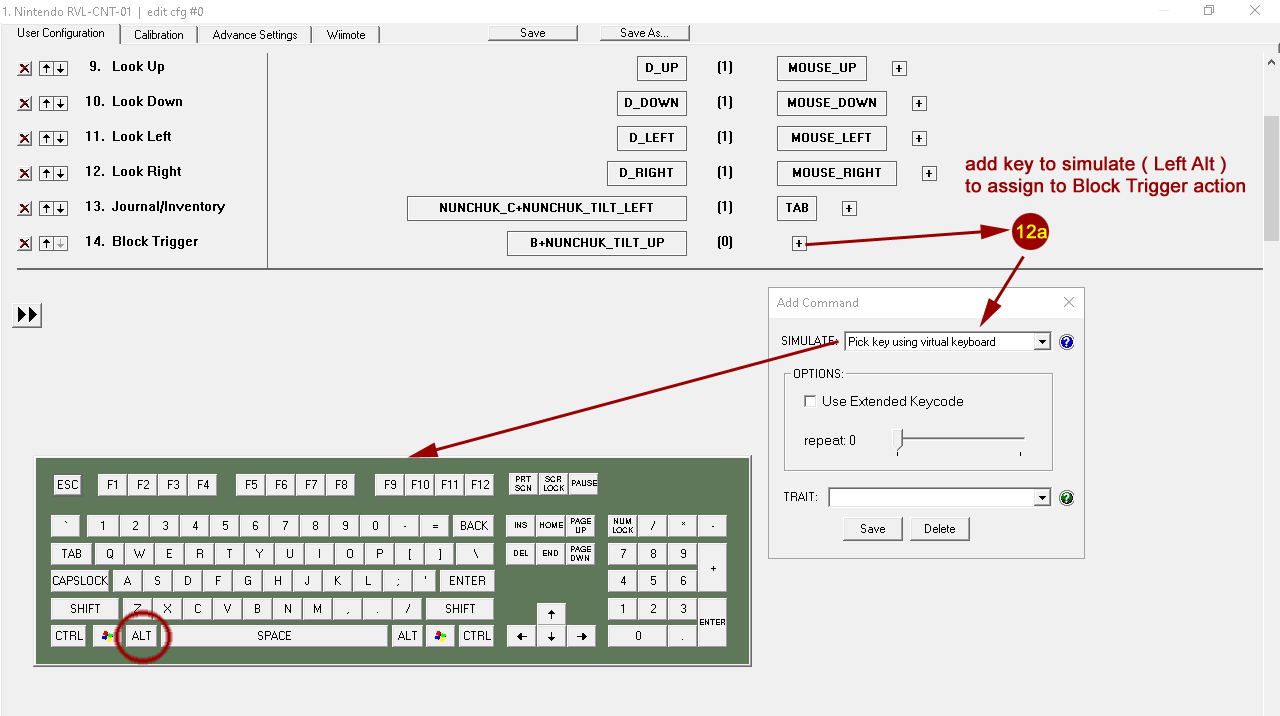Open help icon beside TRAIT dropdown
The width and height of the screenshot is (1280, 716).
(1066, 498)
